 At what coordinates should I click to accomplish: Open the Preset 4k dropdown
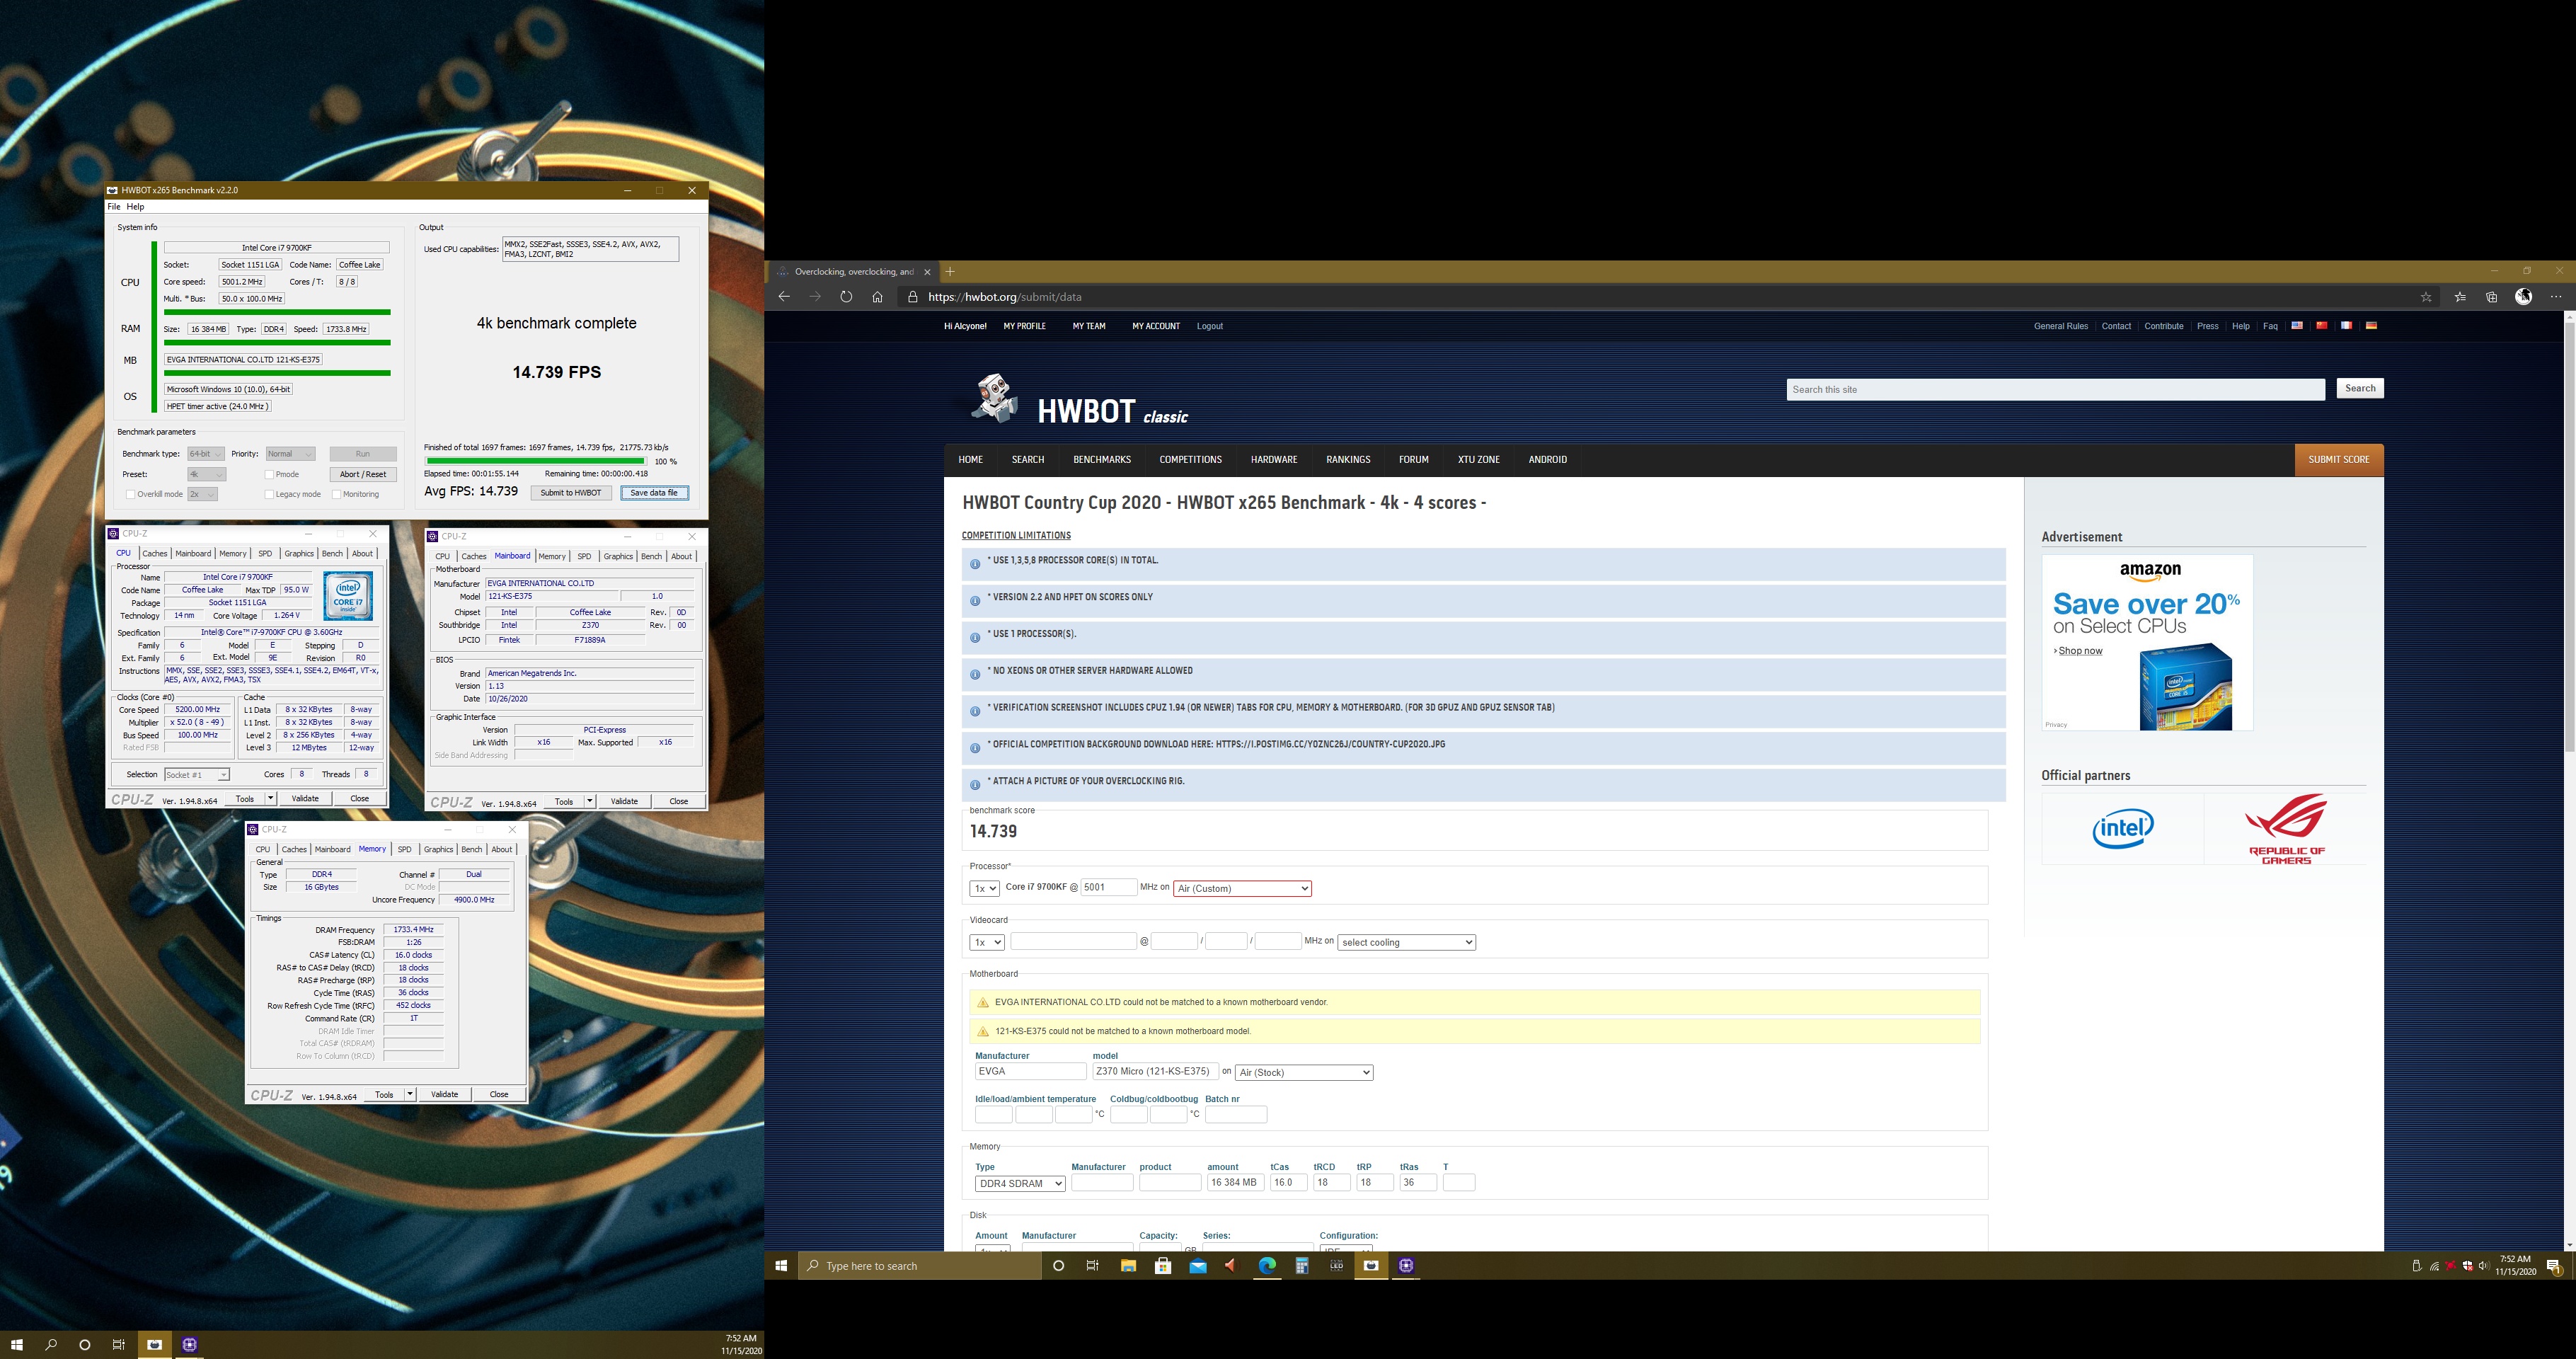pyautogui.click(x=206, y=474)
